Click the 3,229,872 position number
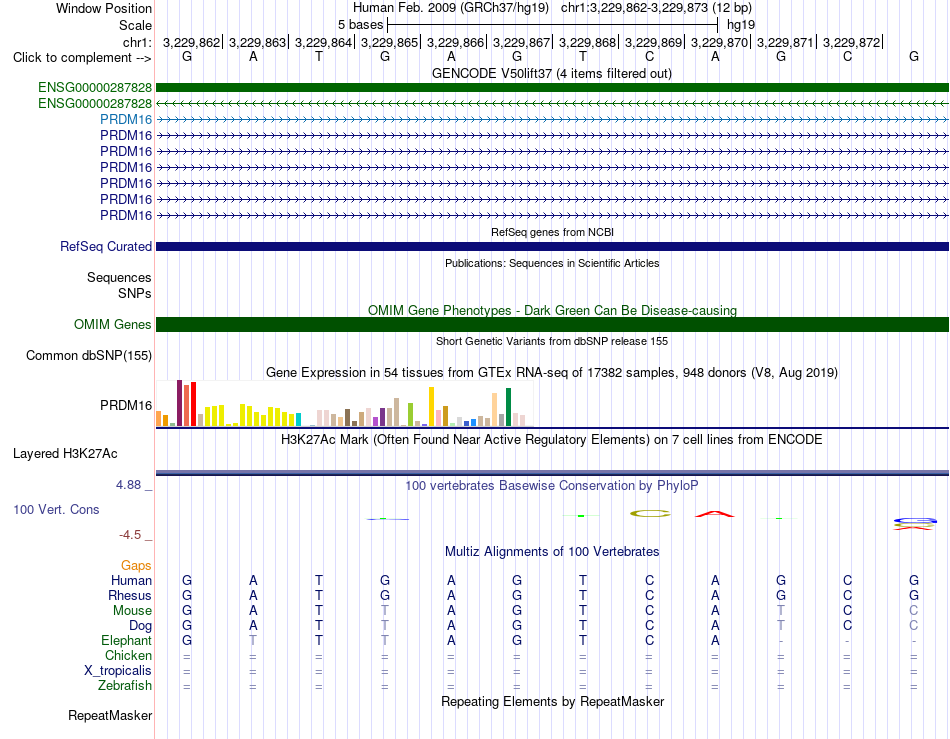This screenshot has height=739, width=950. 851,42
